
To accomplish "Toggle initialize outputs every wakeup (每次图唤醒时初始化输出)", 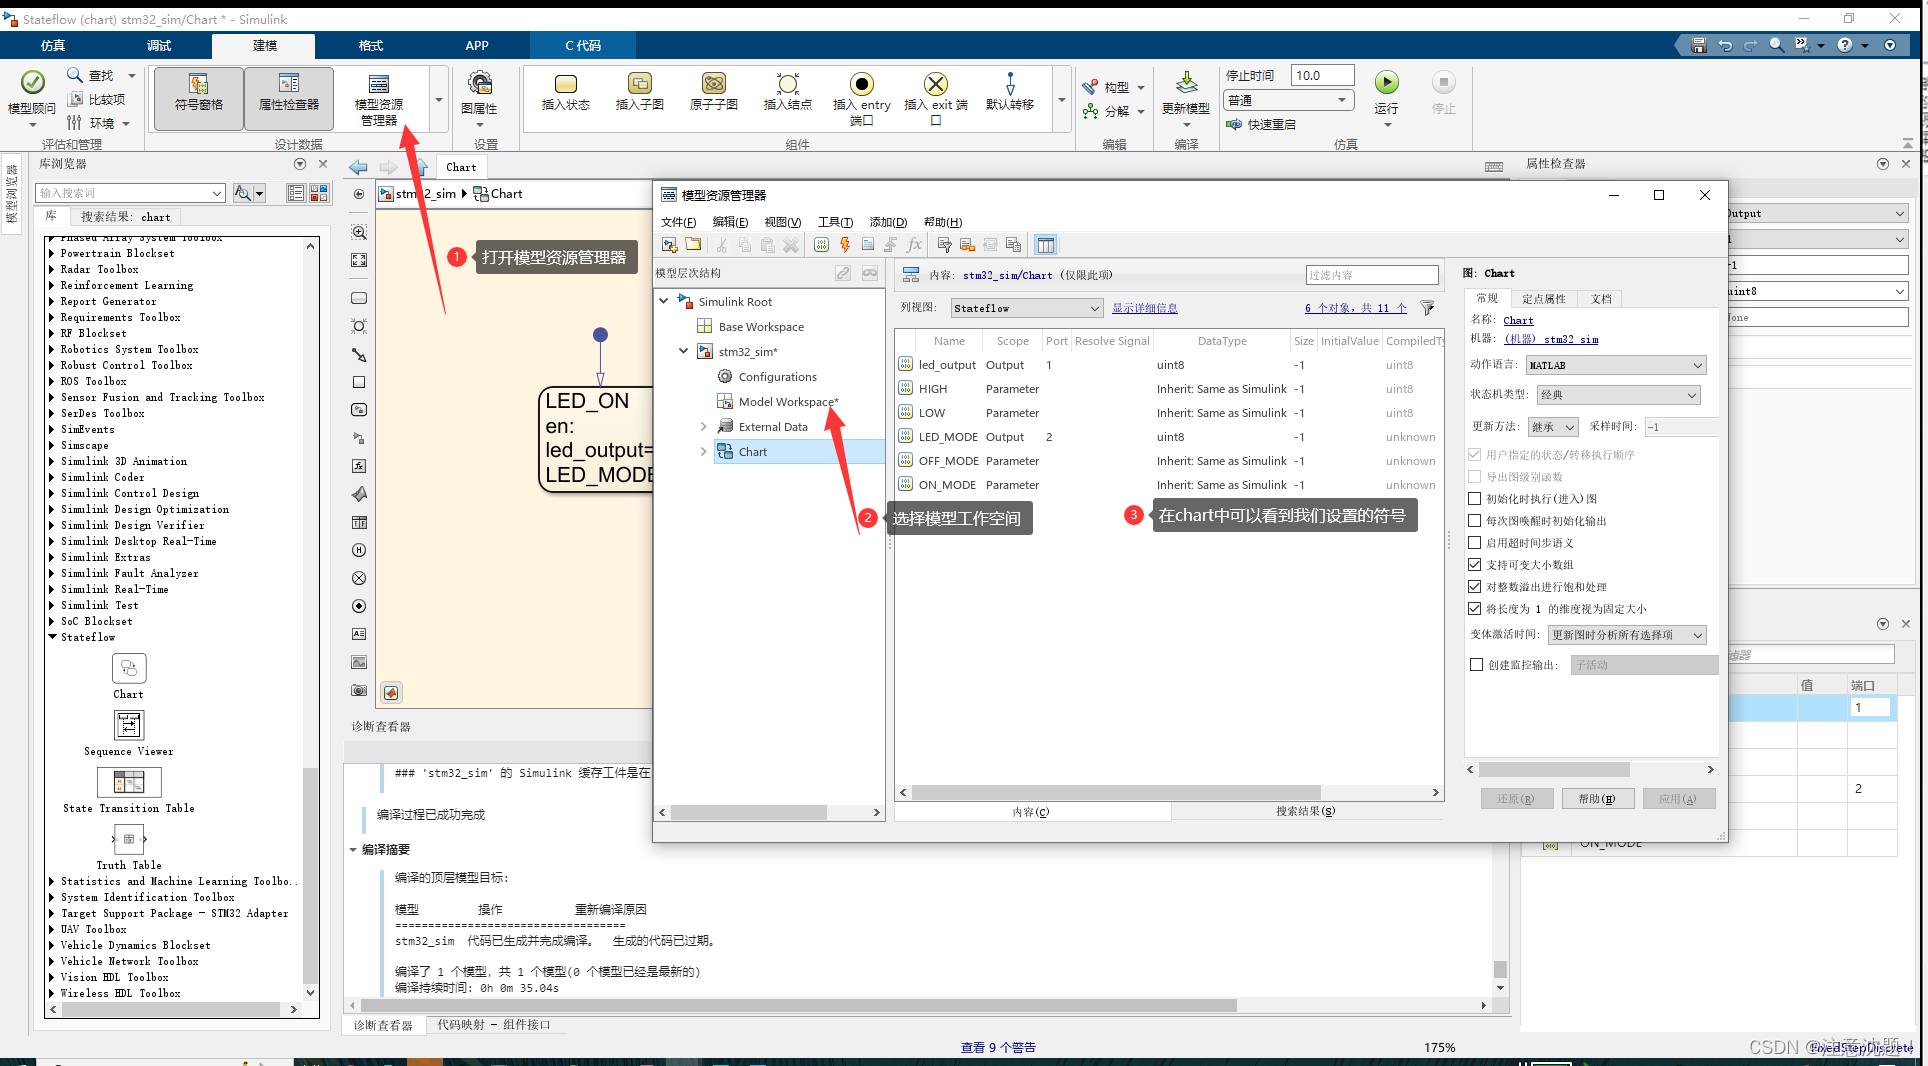I will 1474,521.
